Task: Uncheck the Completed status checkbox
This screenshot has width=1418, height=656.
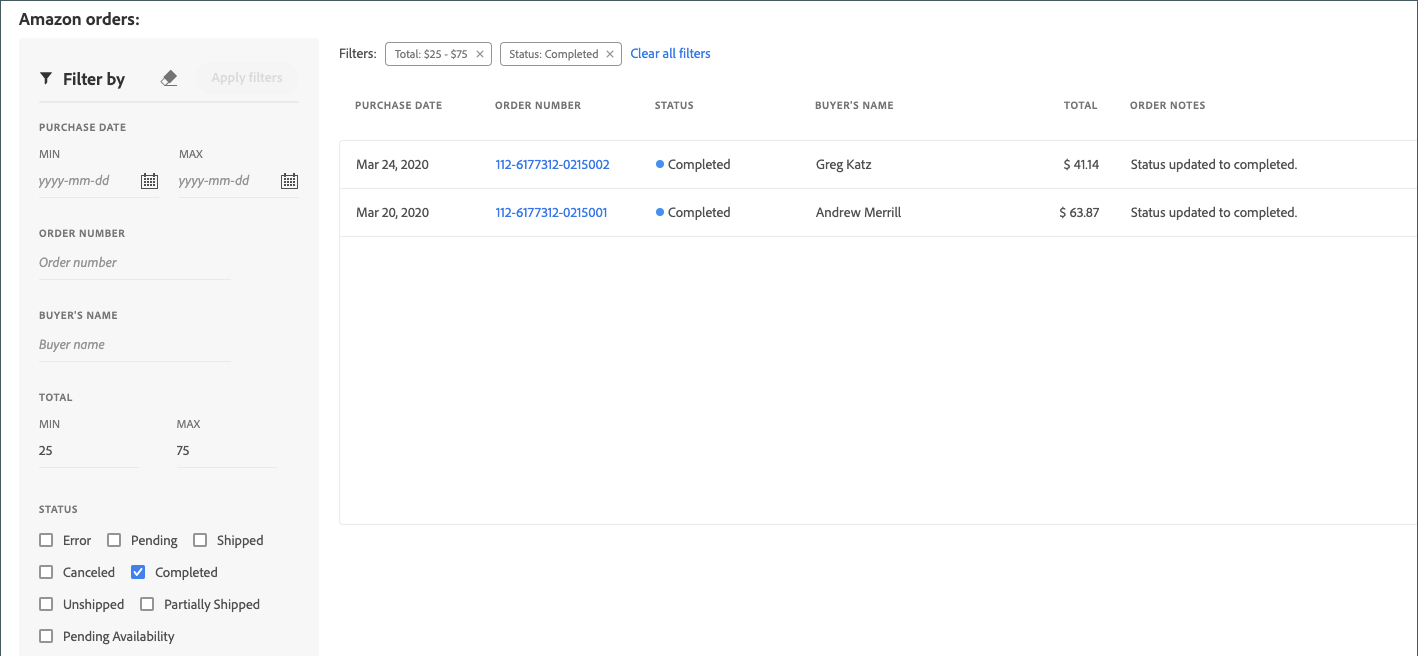Action: click(137, 572)
